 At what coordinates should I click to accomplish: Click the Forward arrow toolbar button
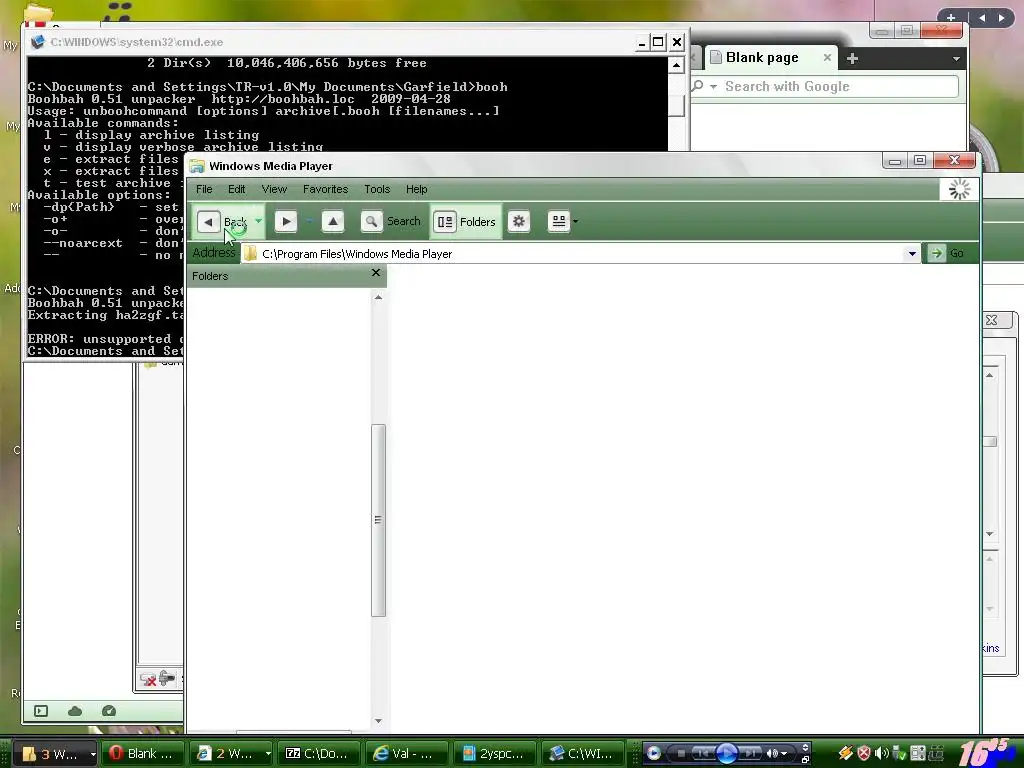coord(286,222)
